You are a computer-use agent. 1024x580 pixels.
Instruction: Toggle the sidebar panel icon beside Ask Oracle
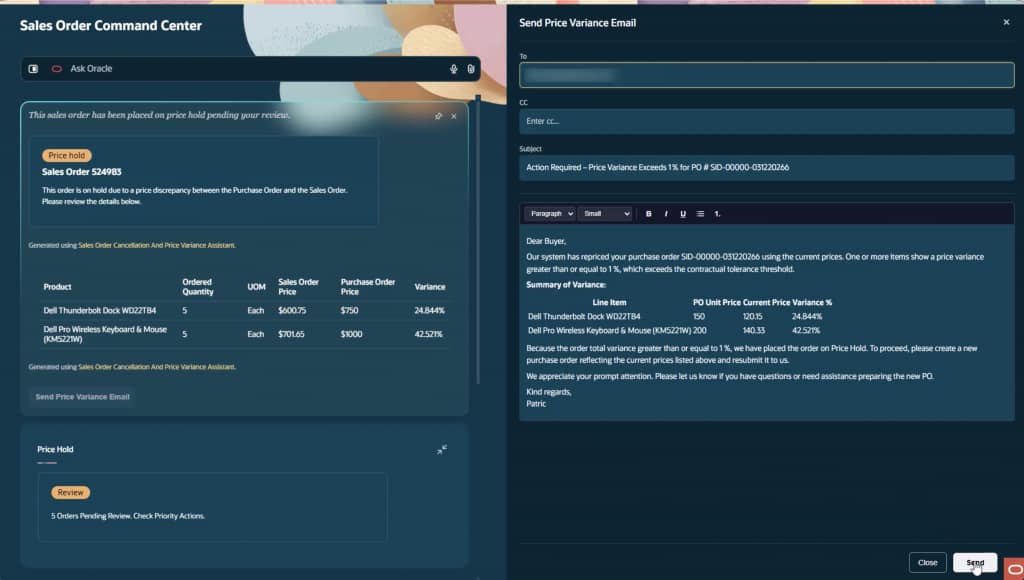33,69
